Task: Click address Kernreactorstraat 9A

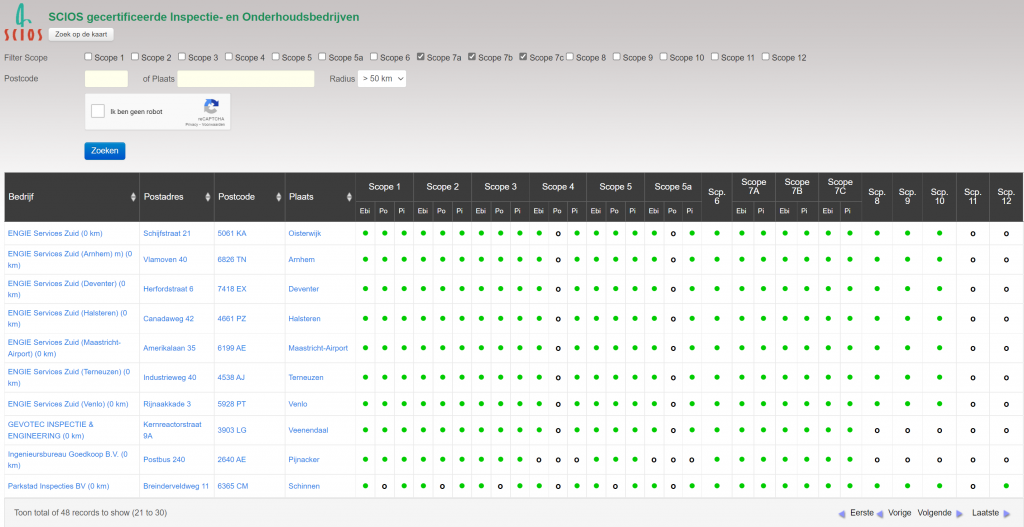Action: pyautogui.click(x=172, y=430)
